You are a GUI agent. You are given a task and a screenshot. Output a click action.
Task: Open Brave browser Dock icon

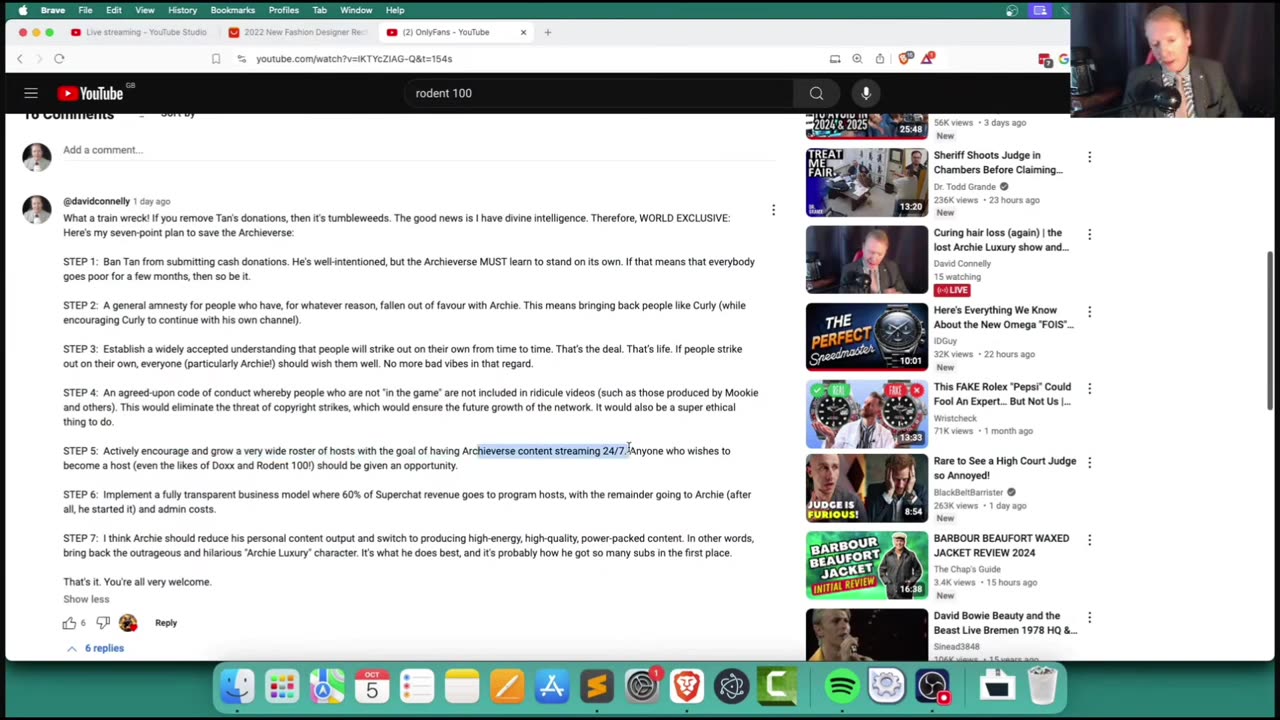coord(686,687)
